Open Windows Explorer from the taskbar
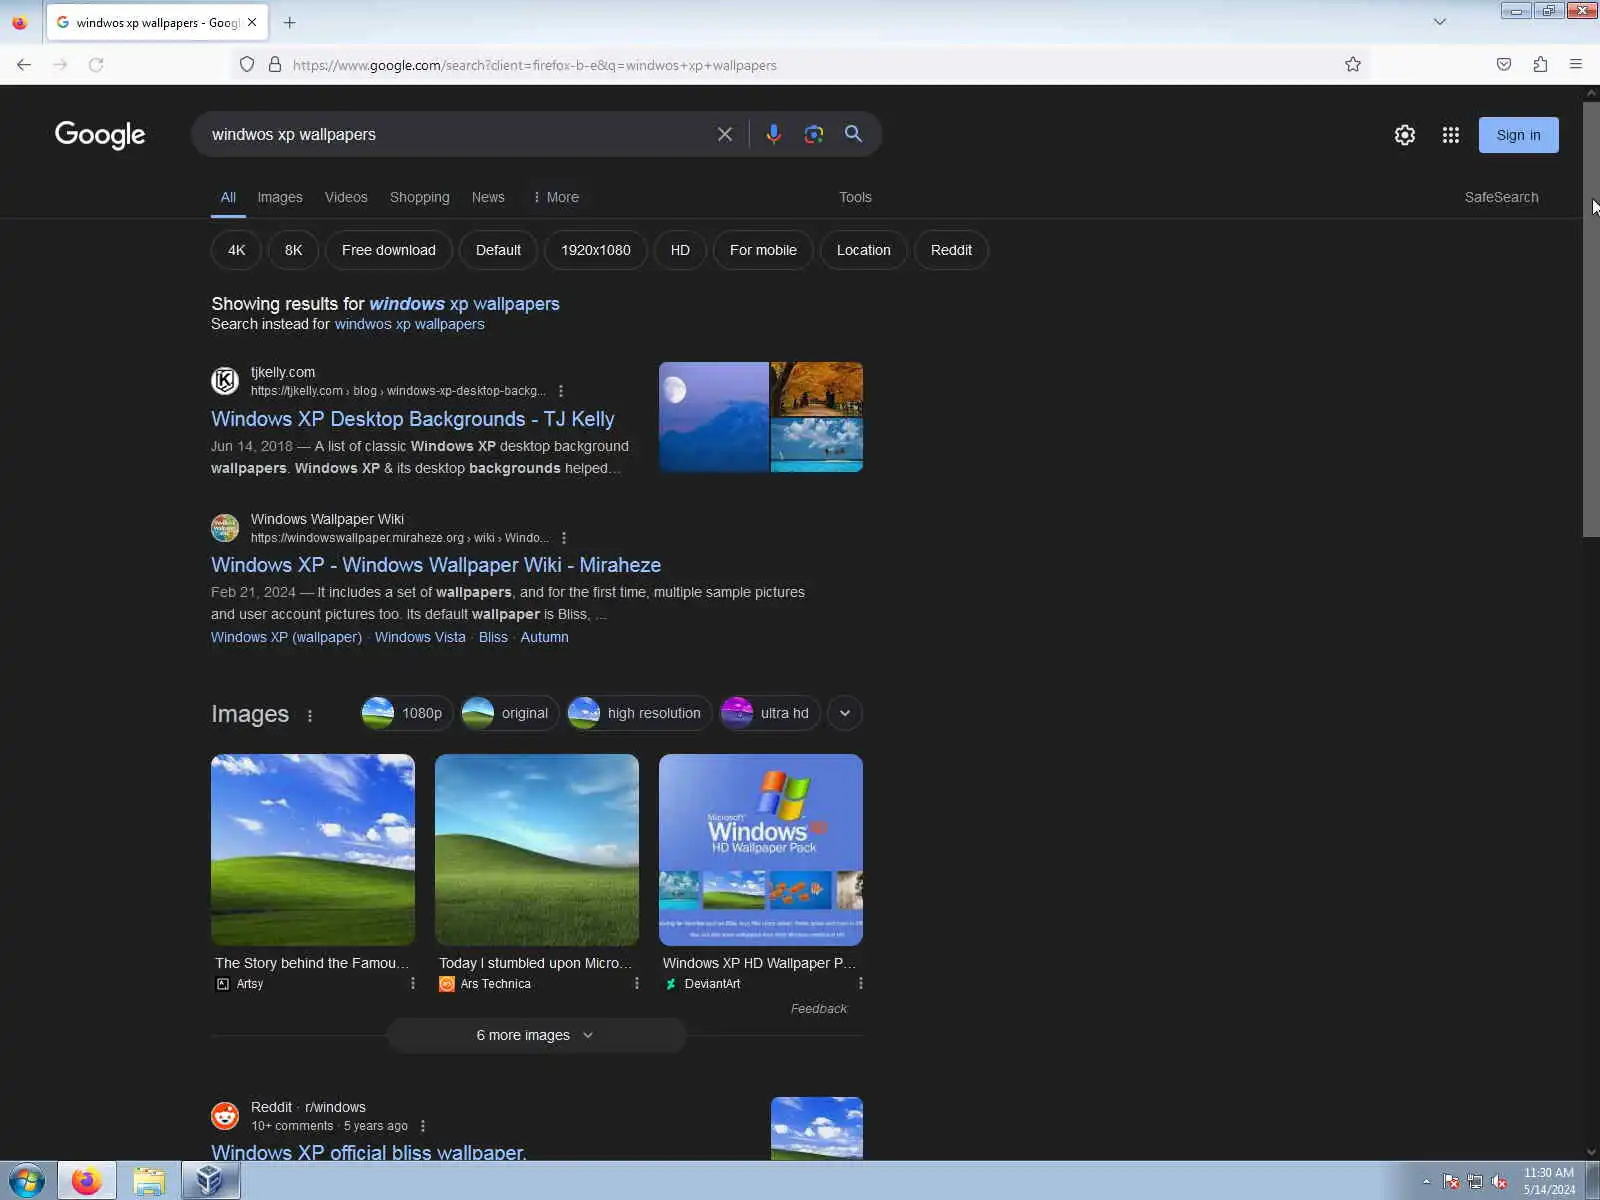1600x1200 pixels. (149, 1181)
